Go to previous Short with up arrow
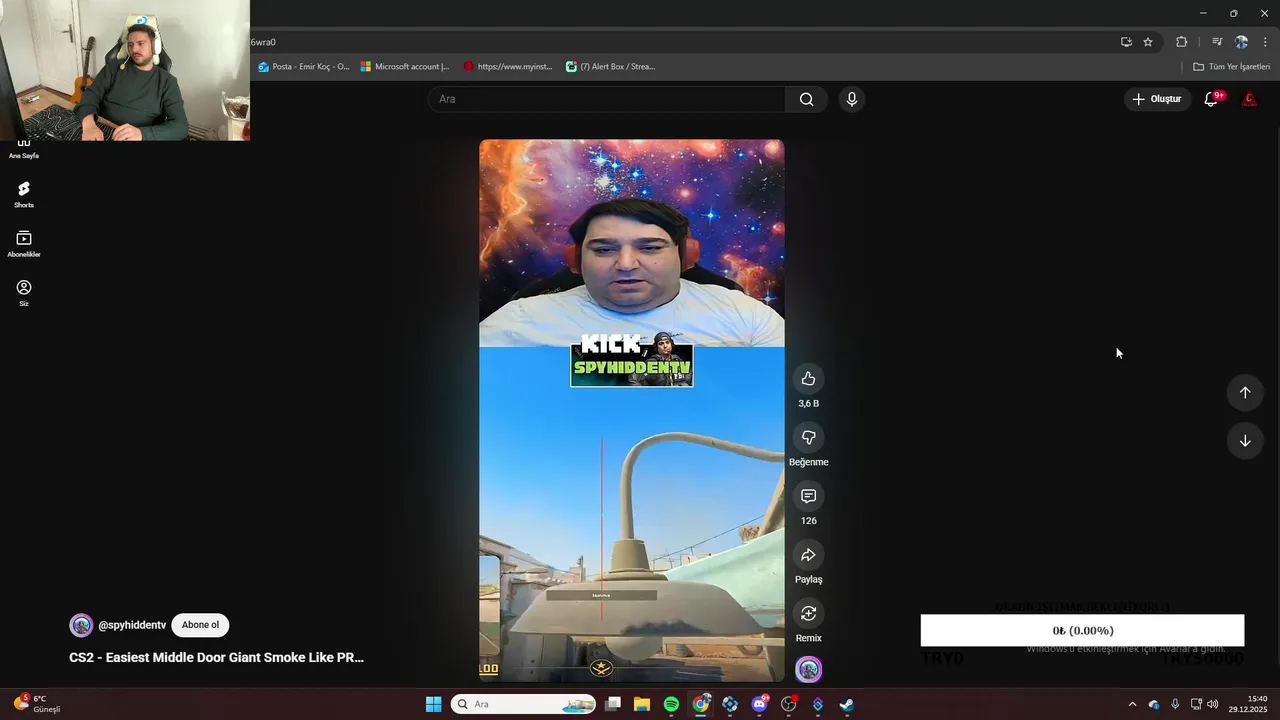The height and width of the screenshot is (720, 1280). pyautogui.click(x=1245, y=392)
